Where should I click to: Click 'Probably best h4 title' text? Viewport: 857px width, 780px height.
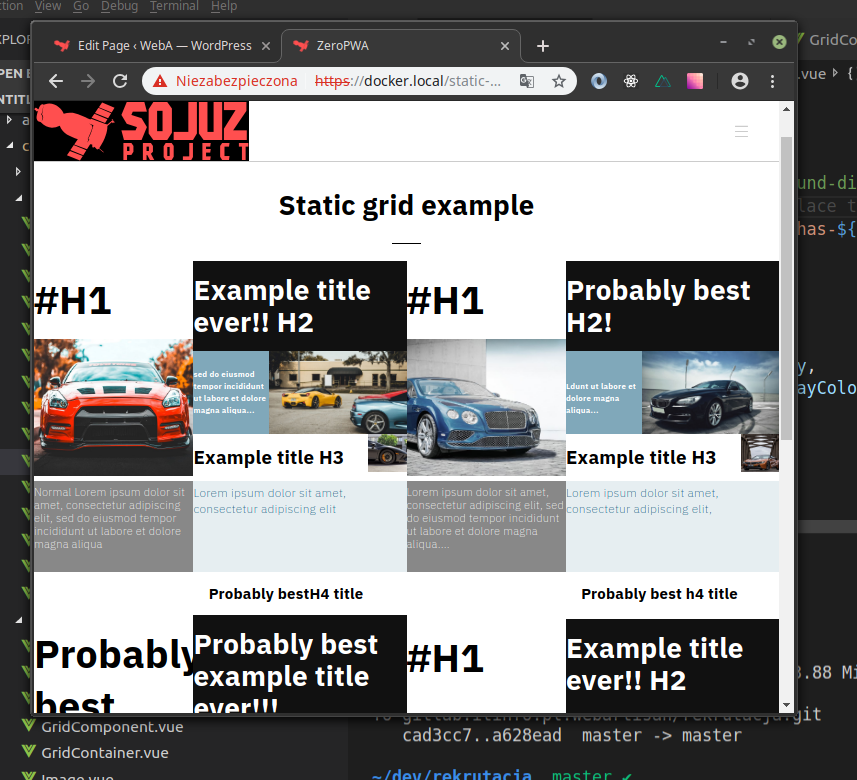[659, 594]
